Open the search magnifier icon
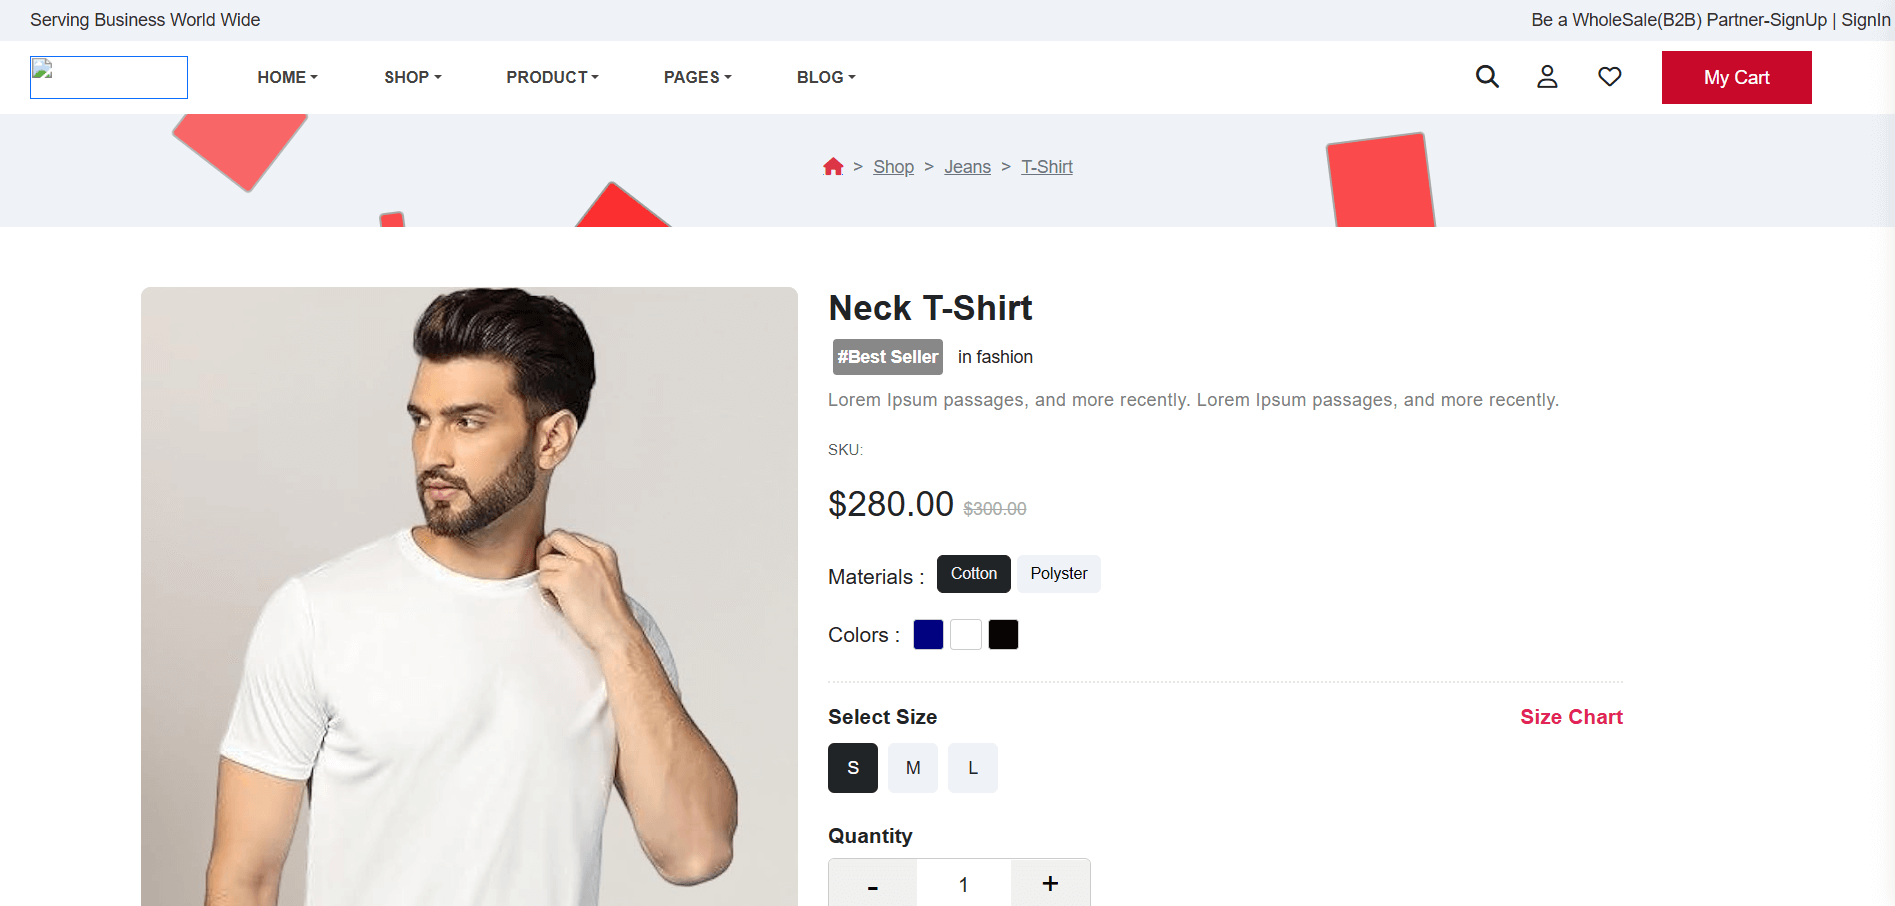 tap(1487, 77)
